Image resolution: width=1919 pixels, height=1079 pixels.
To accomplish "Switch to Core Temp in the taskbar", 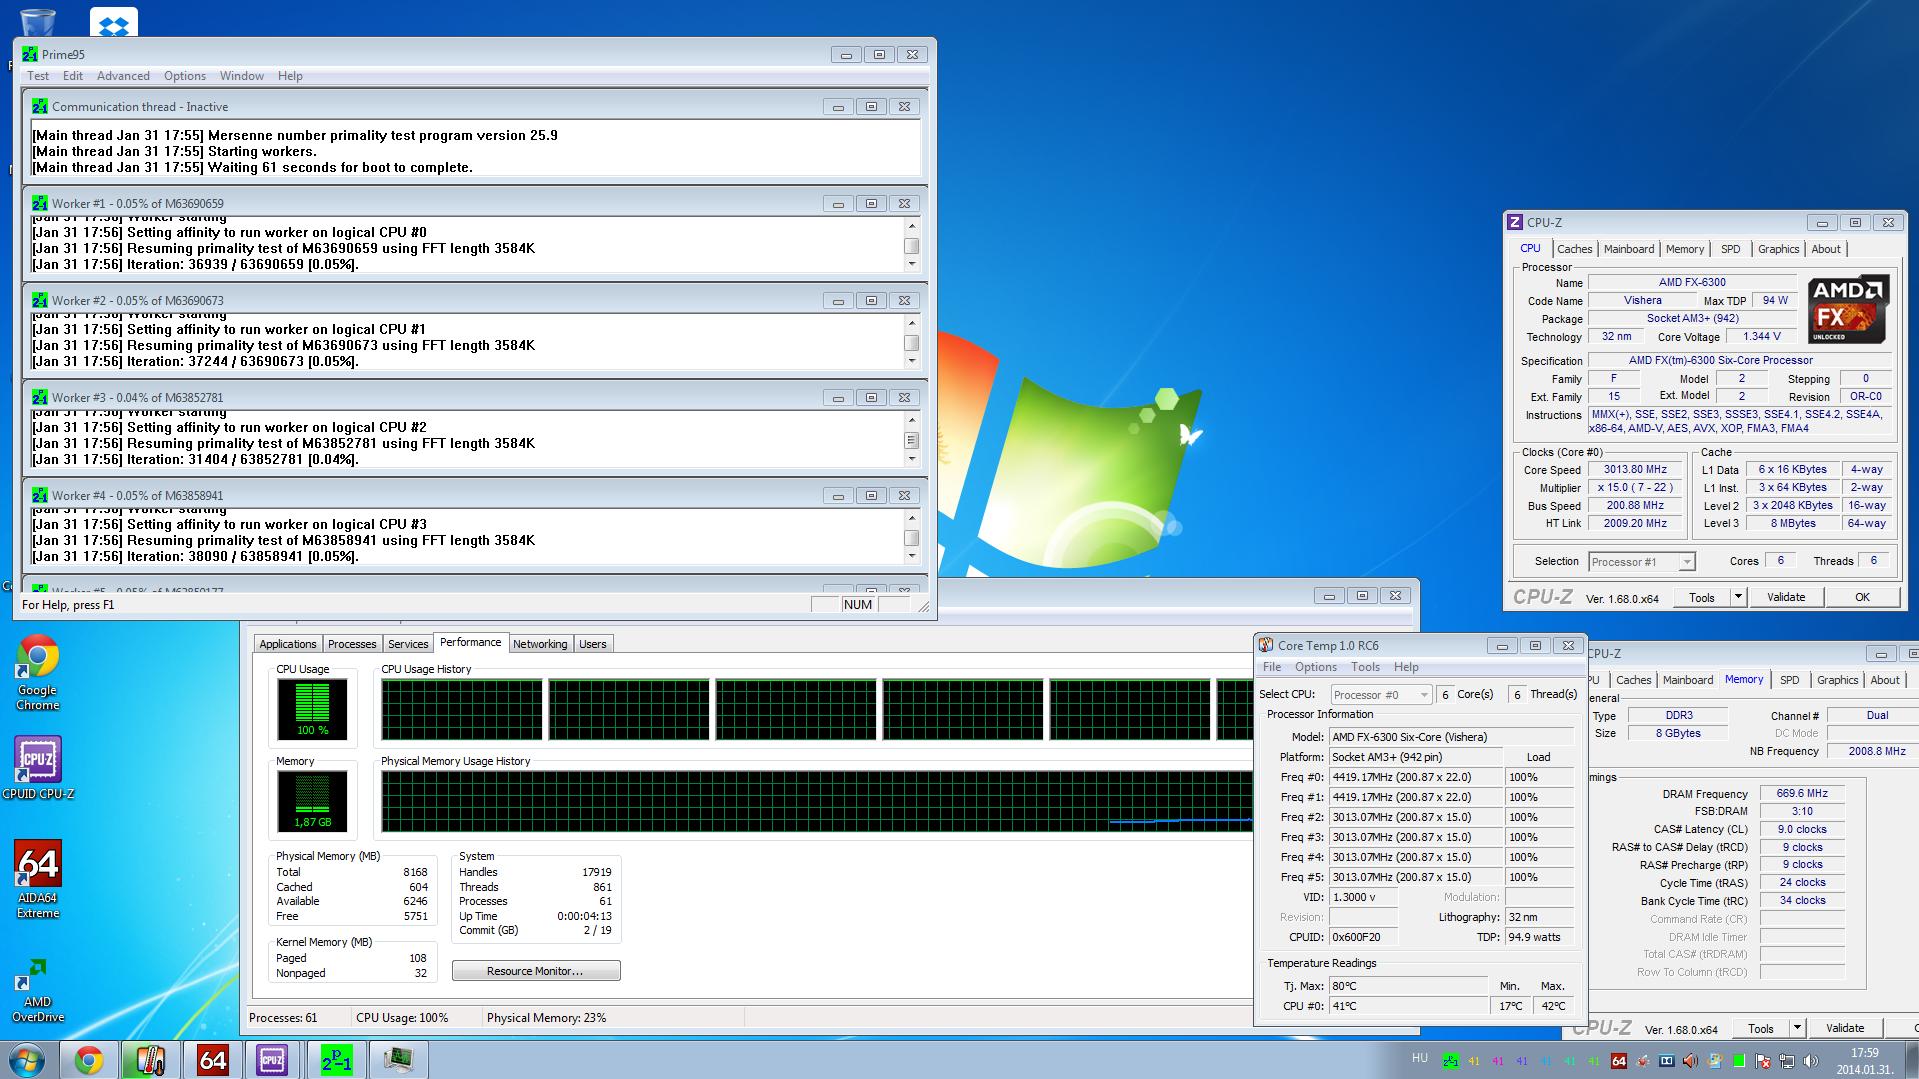I will (x=150, y=1060).
